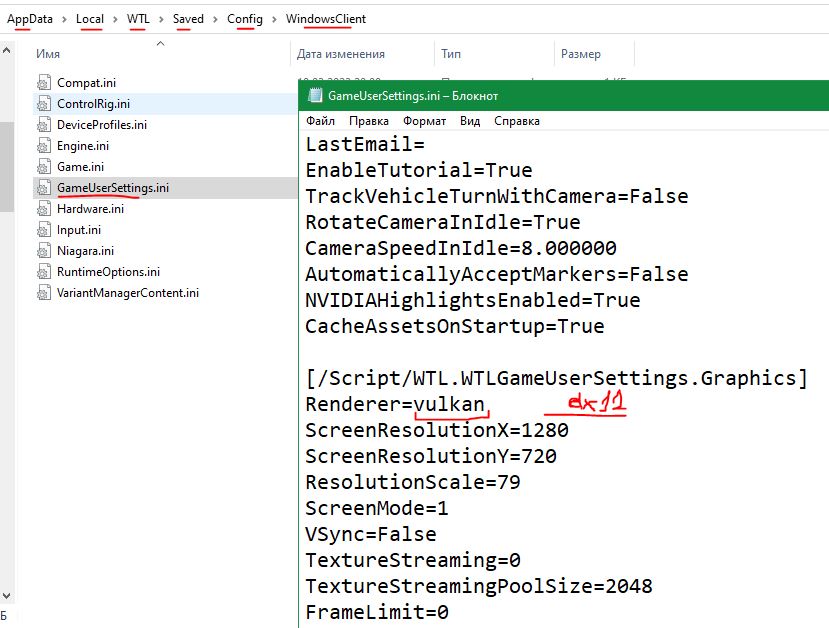Place cursor on Renderer=vulkan line
Viewport: 829px width, 628px height.
[x=395, y=404]
